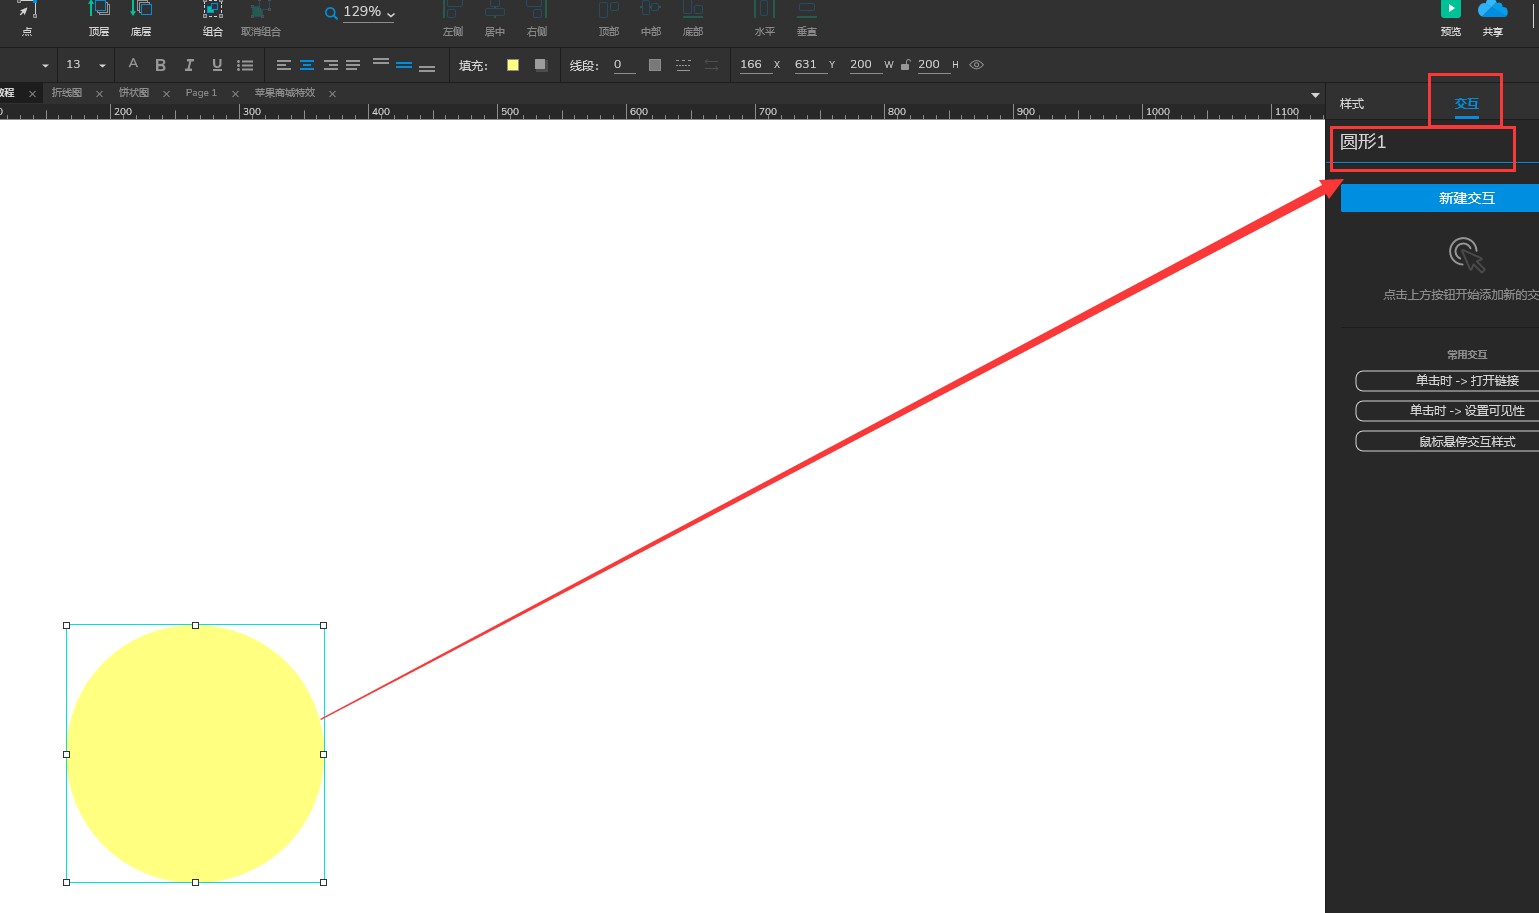Click the 底层 send to back icon
Screen dimensions: 1539x913
tap(141, 9)
